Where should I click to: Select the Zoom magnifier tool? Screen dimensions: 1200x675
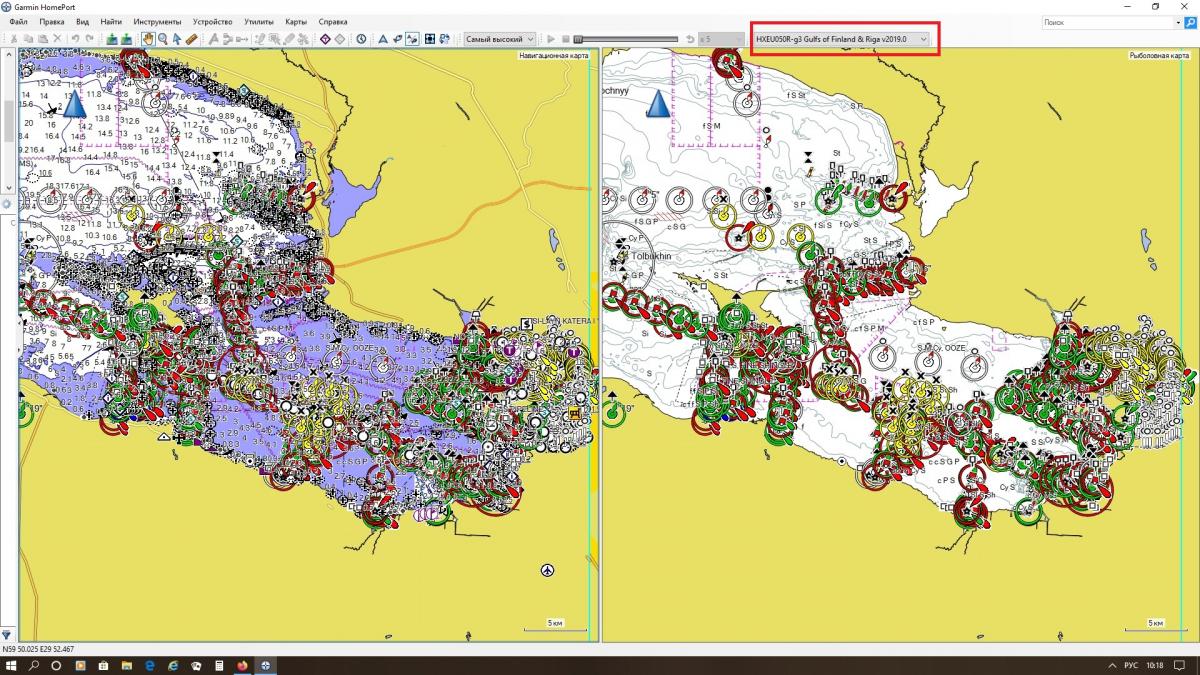click(x=162, y=39)
